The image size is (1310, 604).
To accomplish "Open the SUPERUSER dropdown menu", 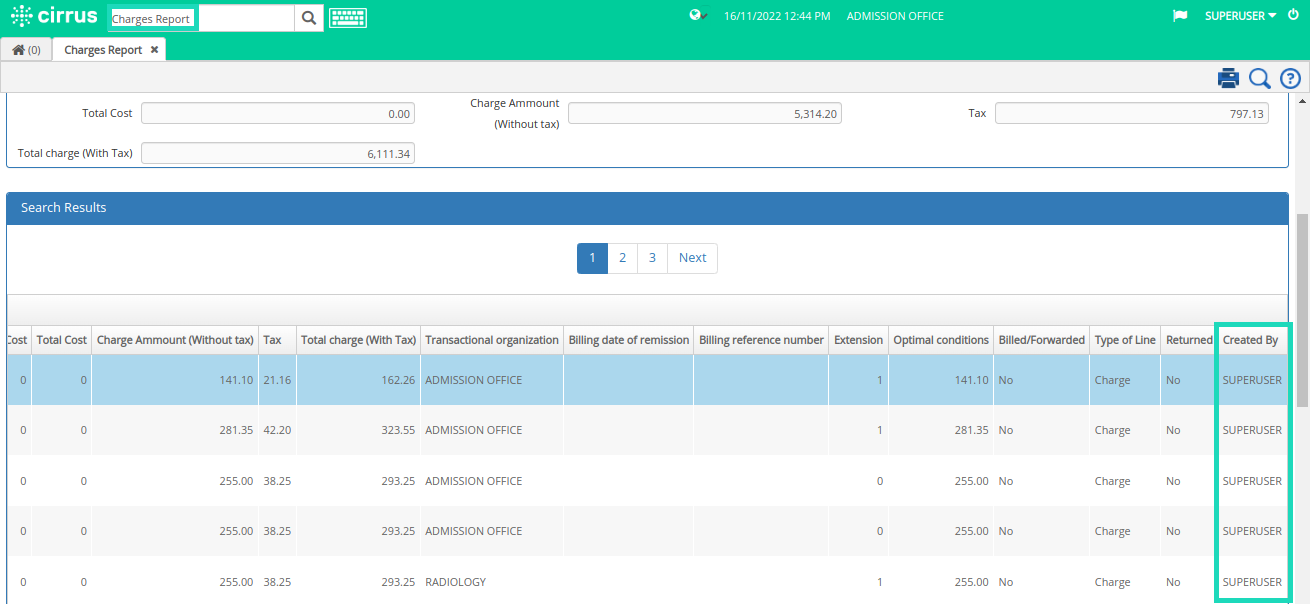I will [1236, 15].
